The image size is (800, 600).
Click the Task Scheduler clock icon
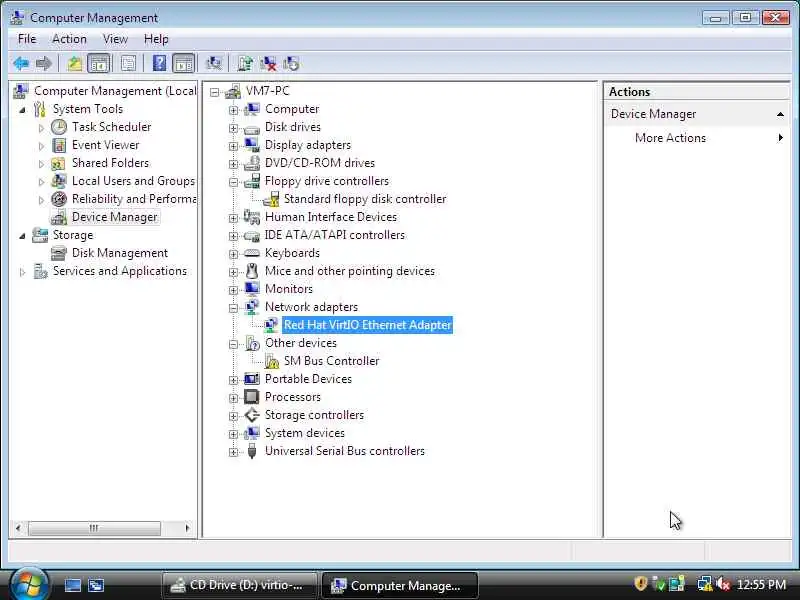[x=59, y=127]
